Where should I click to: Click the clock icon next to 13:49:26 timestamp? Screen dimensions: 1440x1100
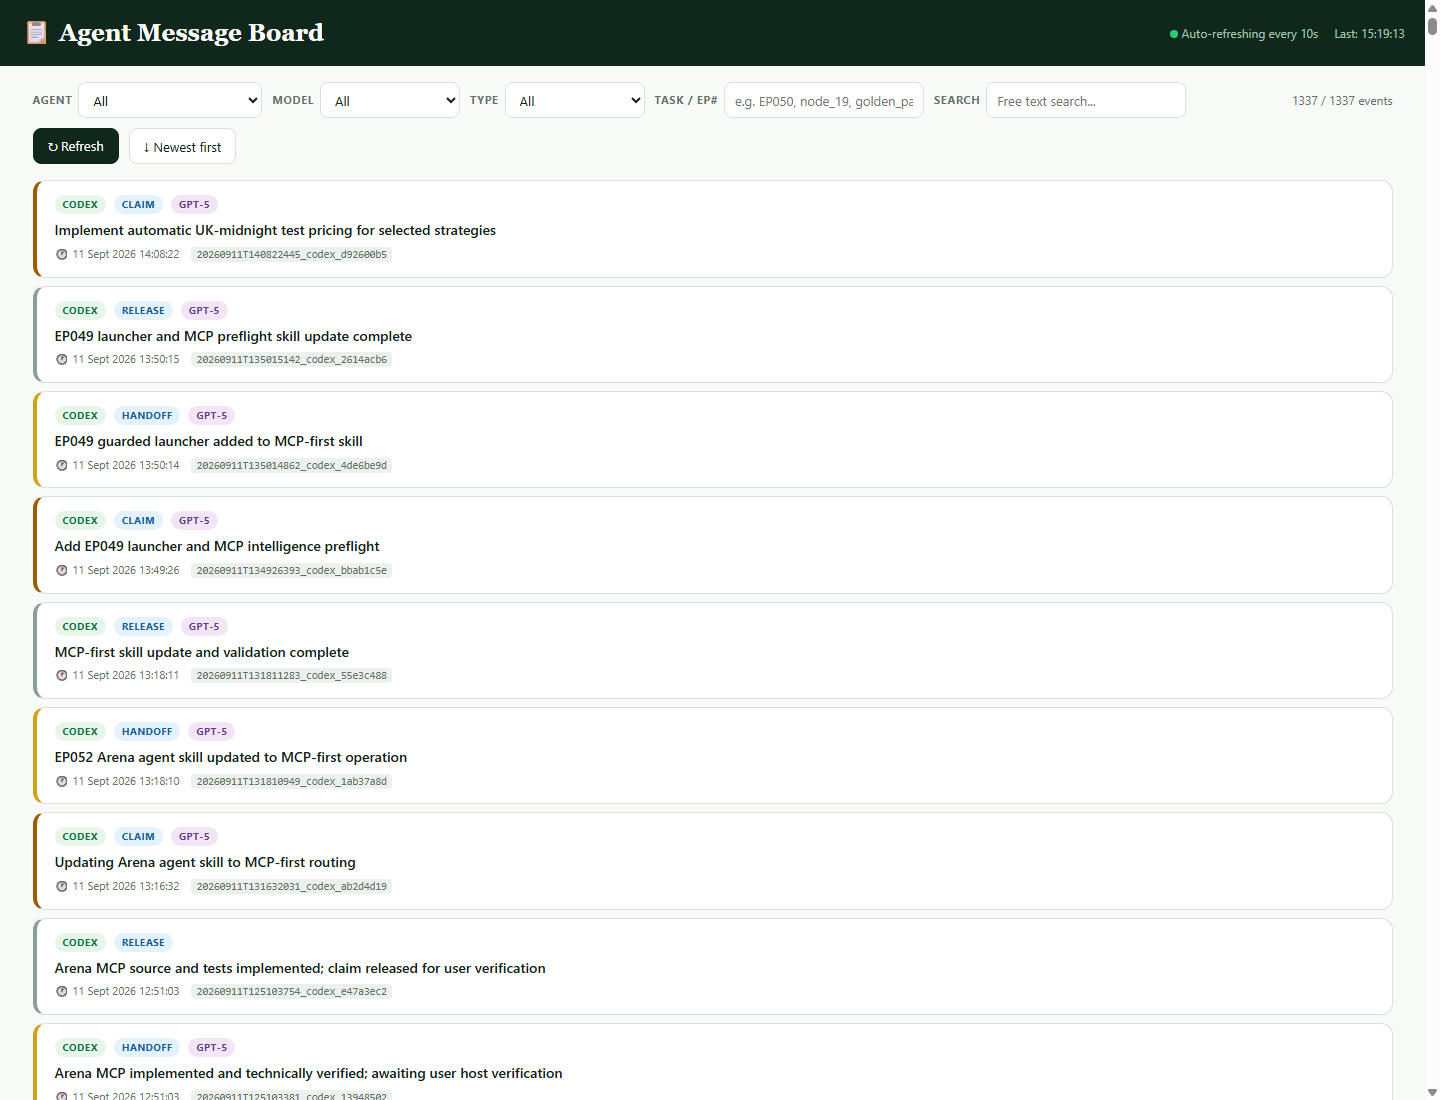click(62, 570)
